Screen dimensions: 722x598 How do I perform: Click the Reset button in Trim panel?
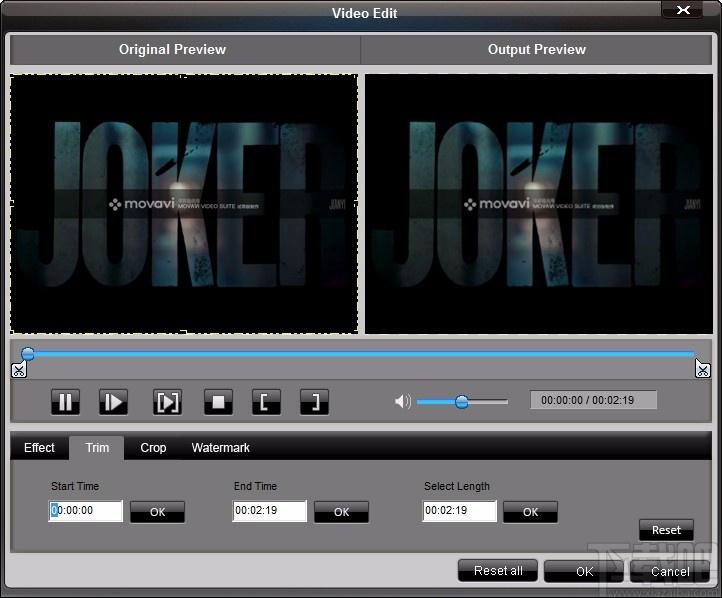666,530
